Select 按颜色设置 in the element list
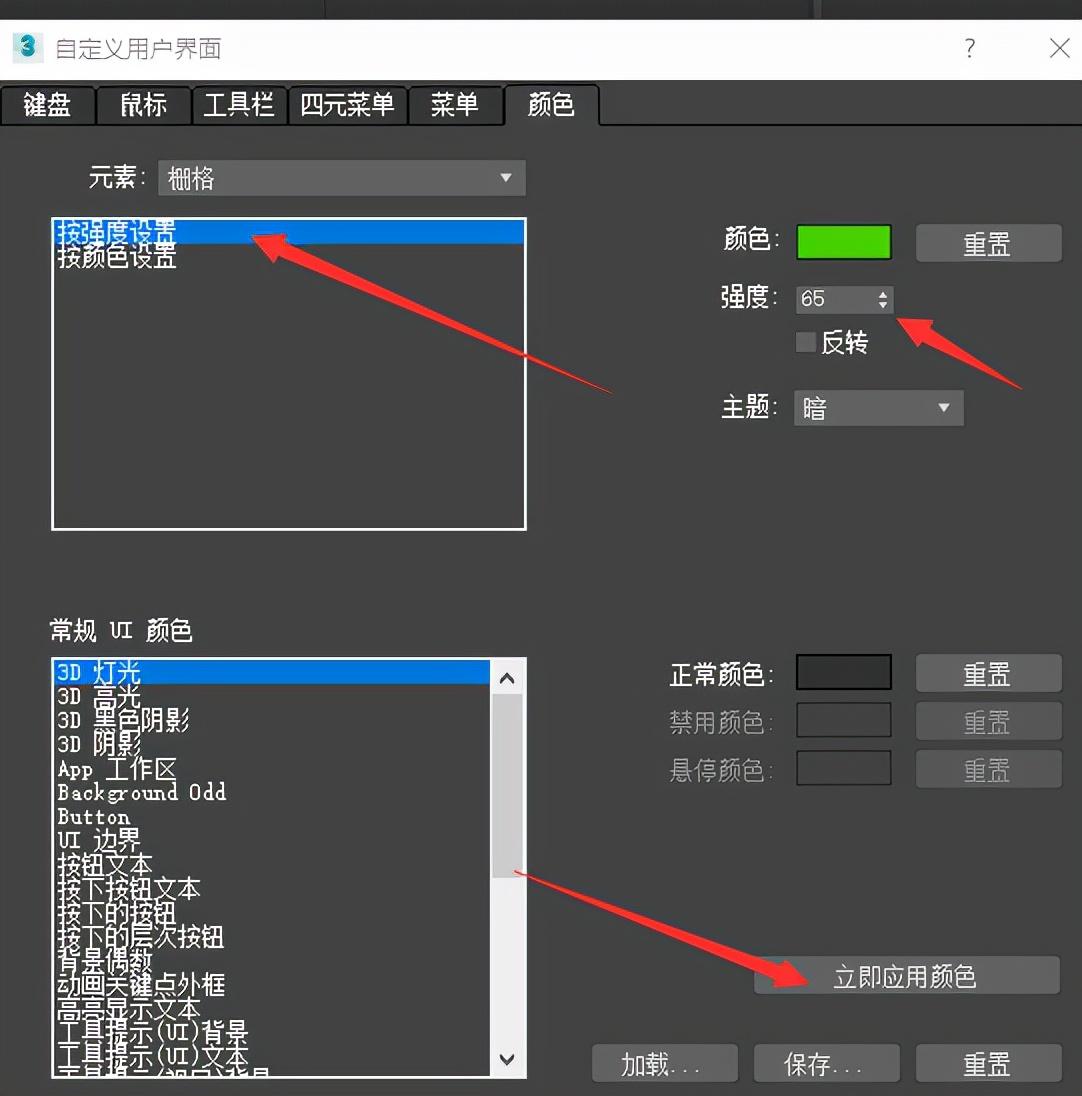This screenshot has height=1096, width=1082. (x=117, y=257)
